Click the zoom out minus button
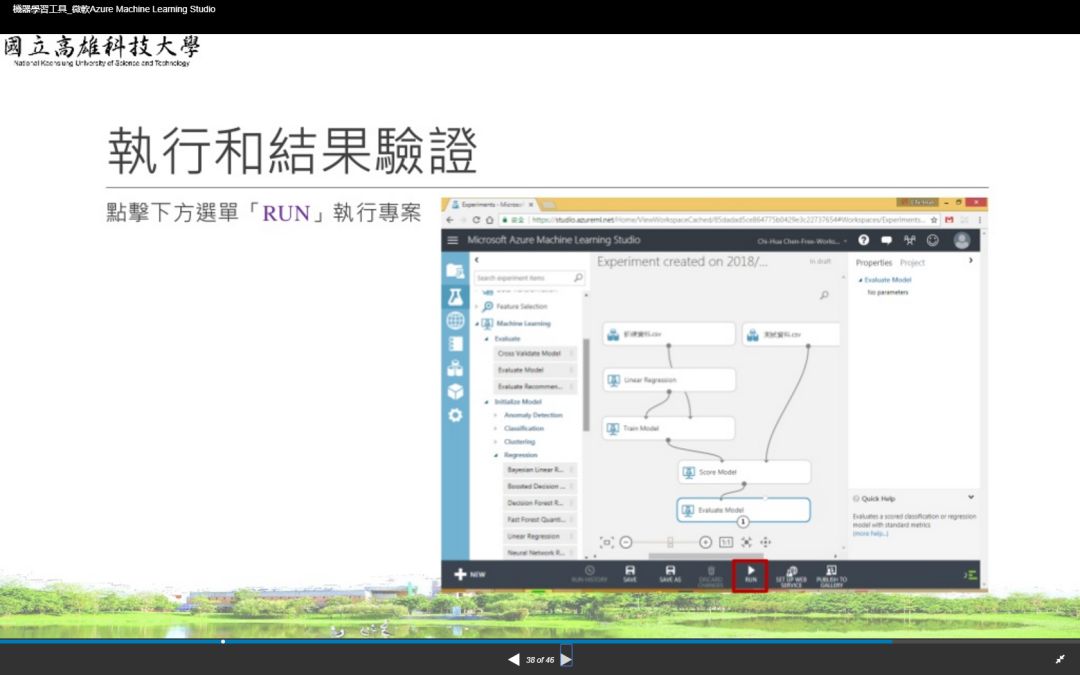The width and height of the screenshot is (1080, 675). 625,543
